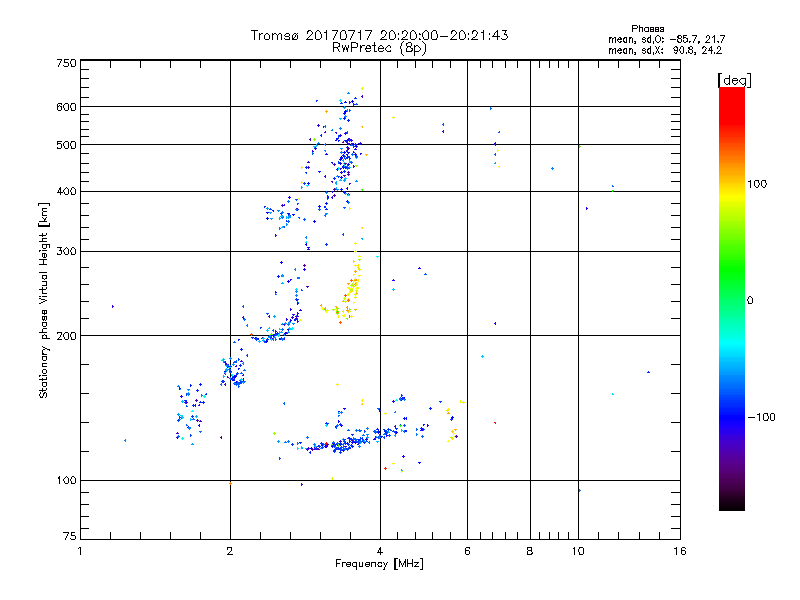Click the blue point cluster near 1.5 MHz
The width and height of the screenshot is (800, 600).
191,413
